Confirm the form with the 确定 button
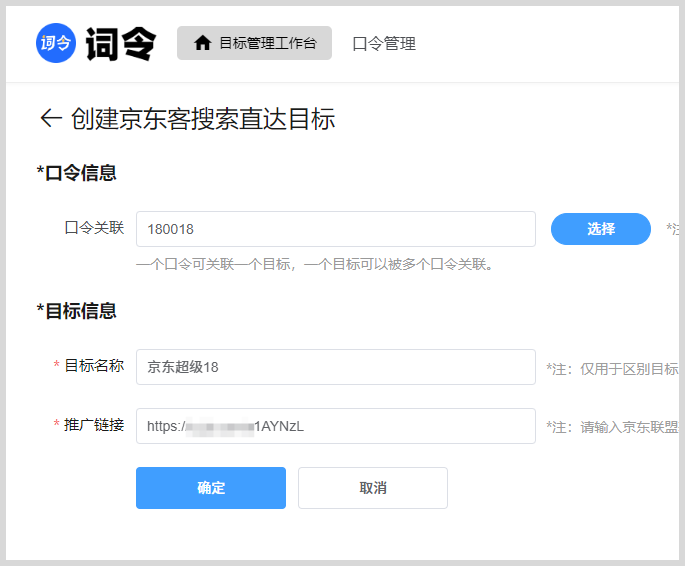The width and height of the screenshot is (685, 566). coord(211,488)
